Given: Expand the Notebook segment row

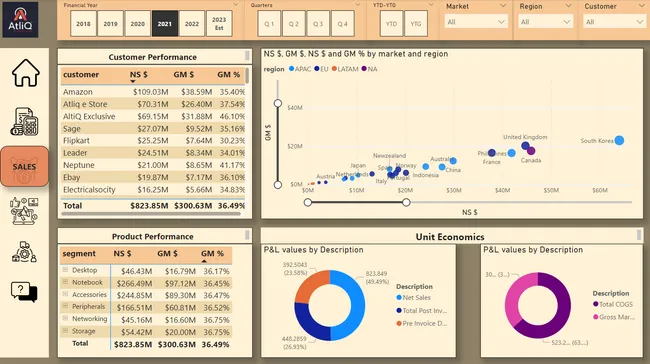Looking at the screenshot, I should [65, 282].
